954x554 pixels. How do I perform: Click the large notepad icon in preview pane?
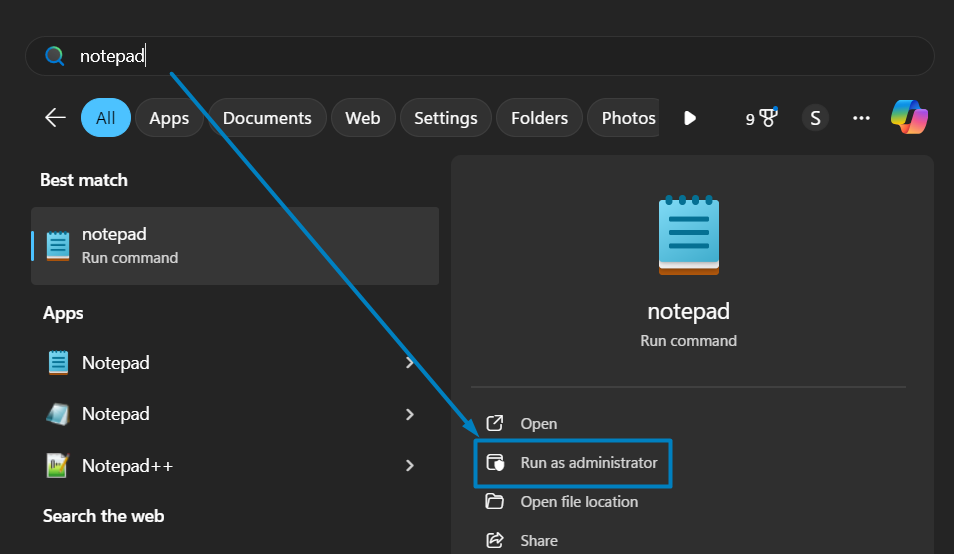tap(689, 235)
